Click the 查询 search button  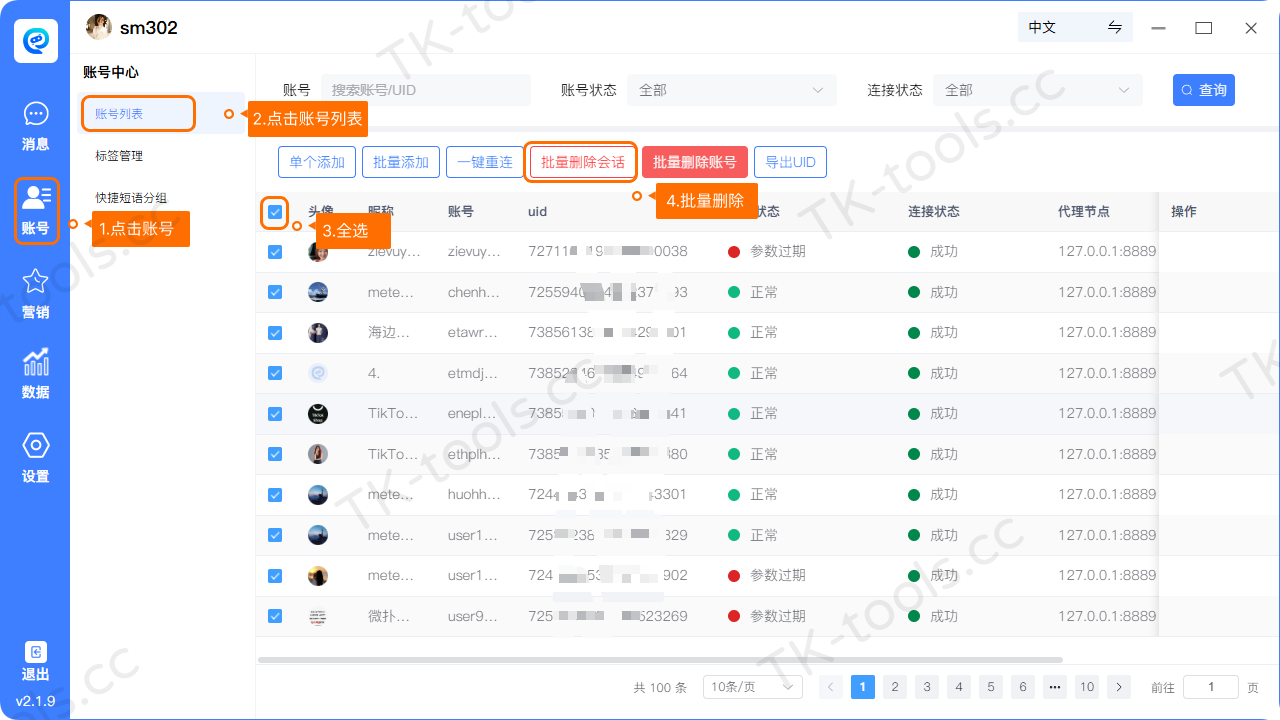(1204, 90)
